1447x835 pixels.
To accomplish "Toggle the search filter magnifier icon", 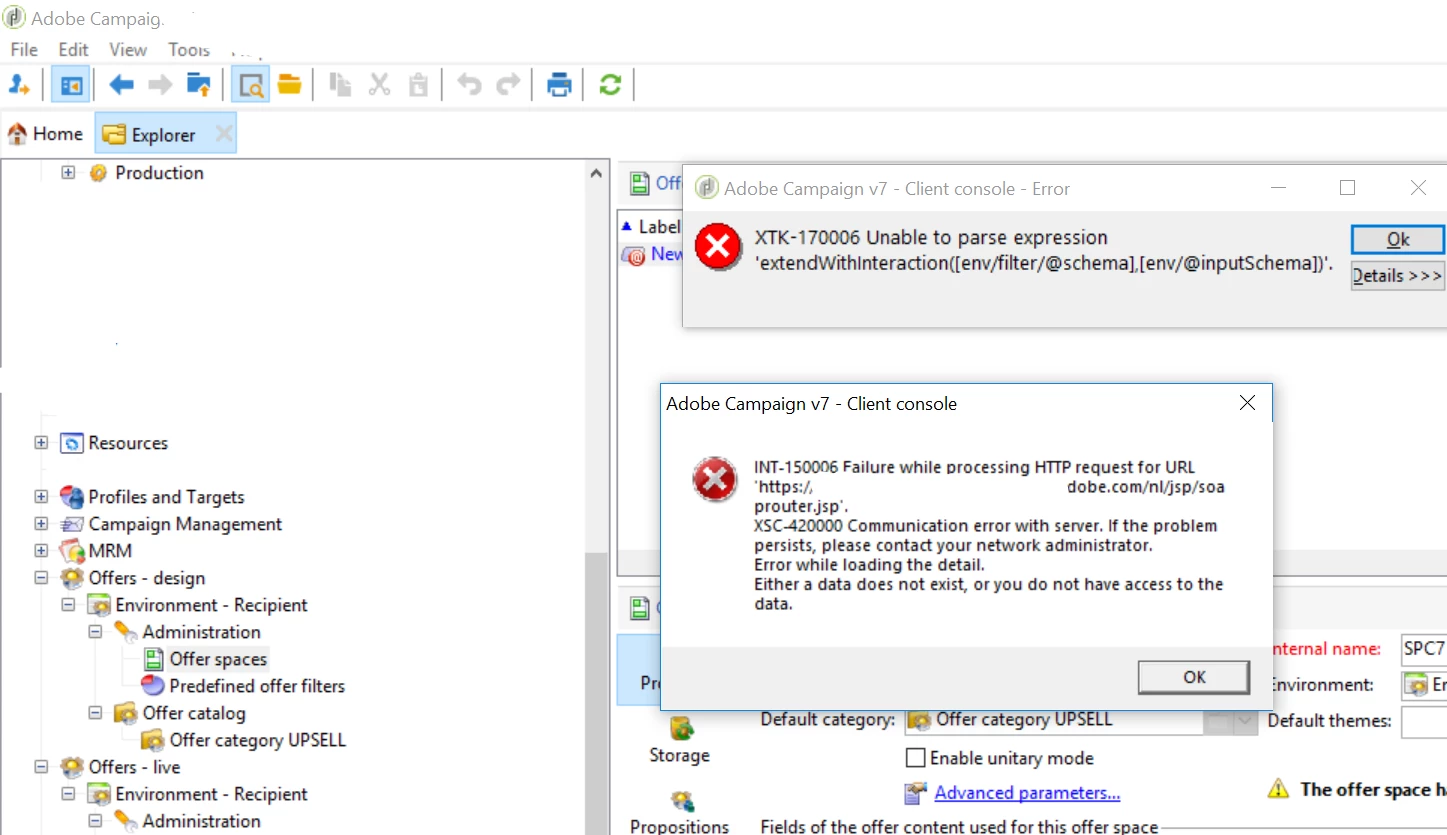I will coord(250,85).
